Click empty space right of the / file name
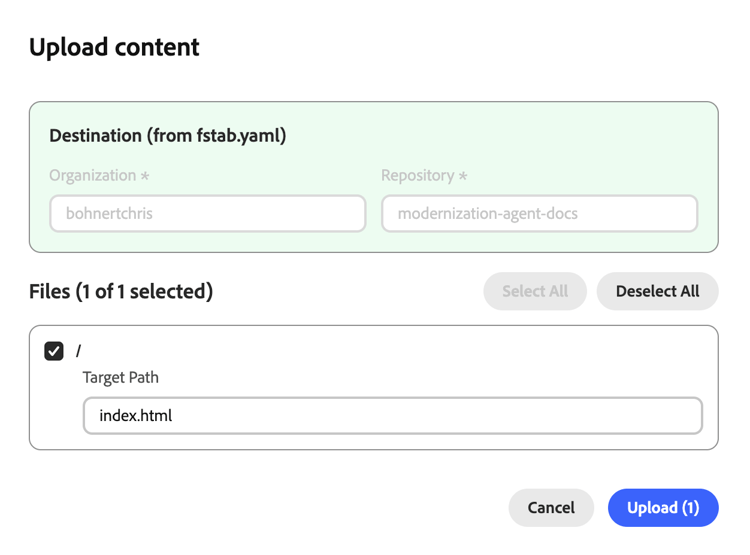Screen dimensions: 750x555 pos(400,352)
